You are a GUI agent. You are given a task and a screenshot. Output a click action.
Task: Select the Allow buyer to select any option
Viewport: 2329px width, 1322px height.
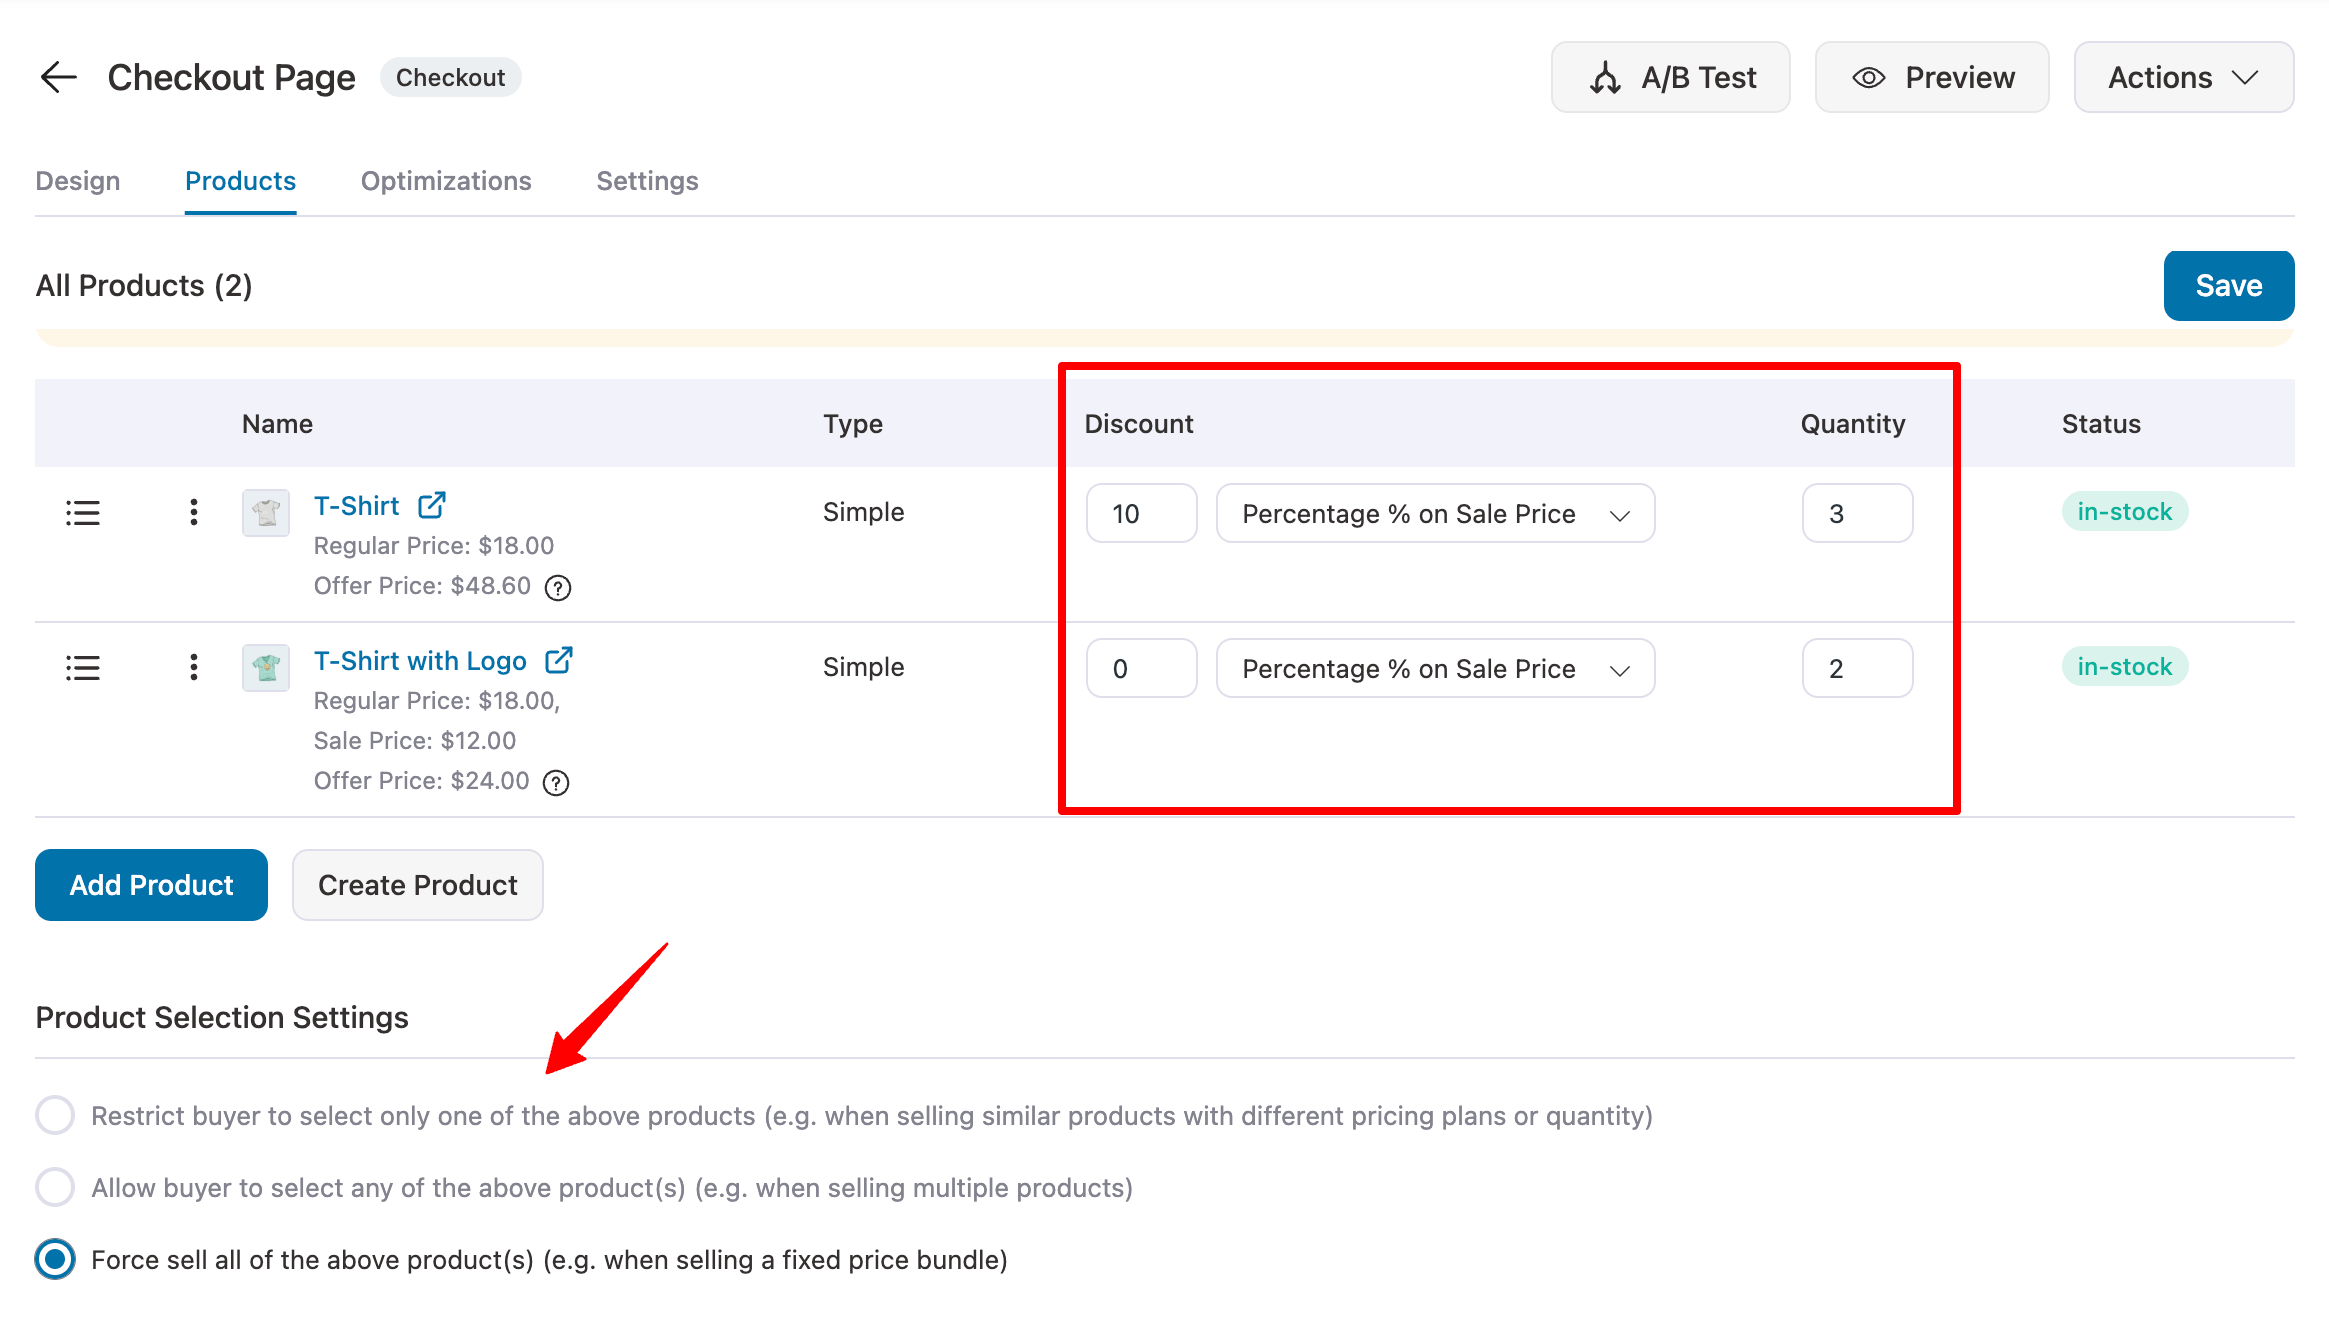(55, 1187)
